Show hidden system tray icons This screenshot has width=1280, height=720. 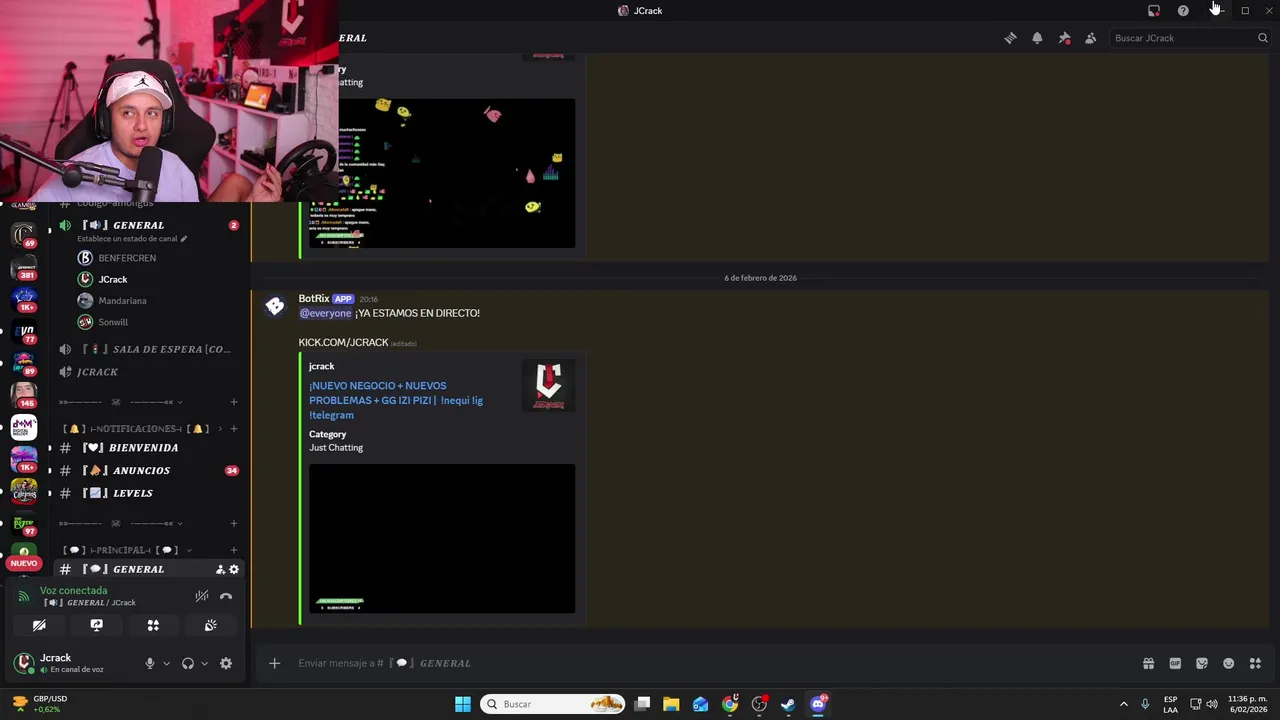1123,704
